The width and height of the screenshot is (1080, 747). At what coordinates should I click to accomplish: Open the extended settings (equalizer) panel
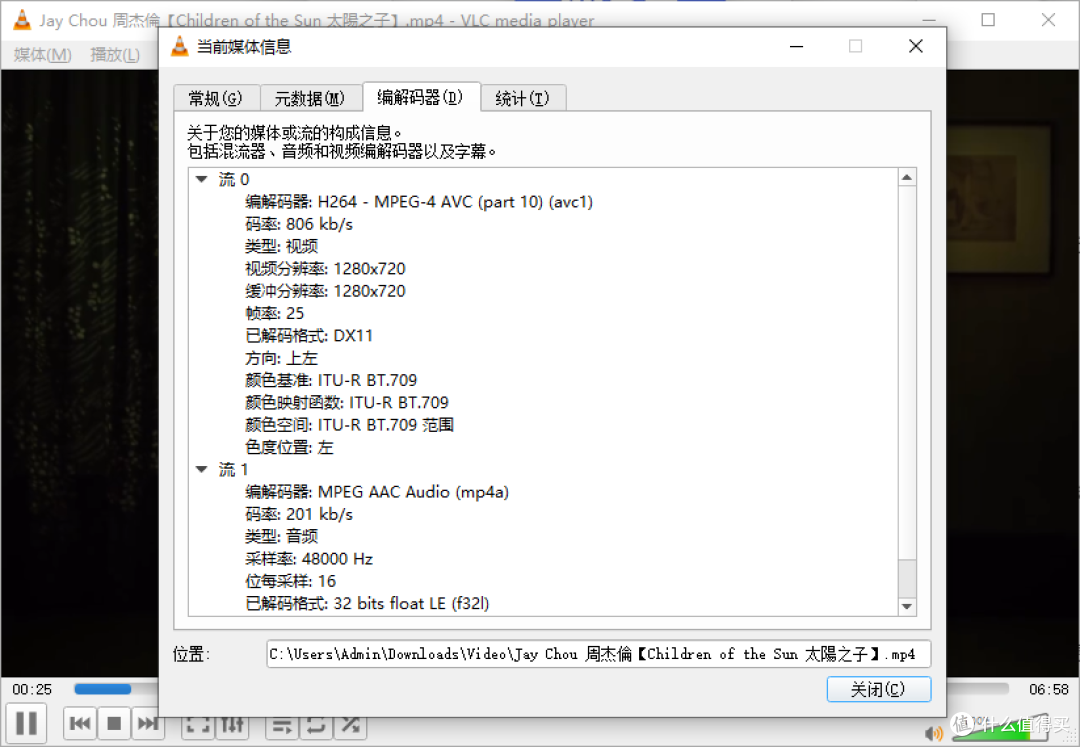click(232, 725)
